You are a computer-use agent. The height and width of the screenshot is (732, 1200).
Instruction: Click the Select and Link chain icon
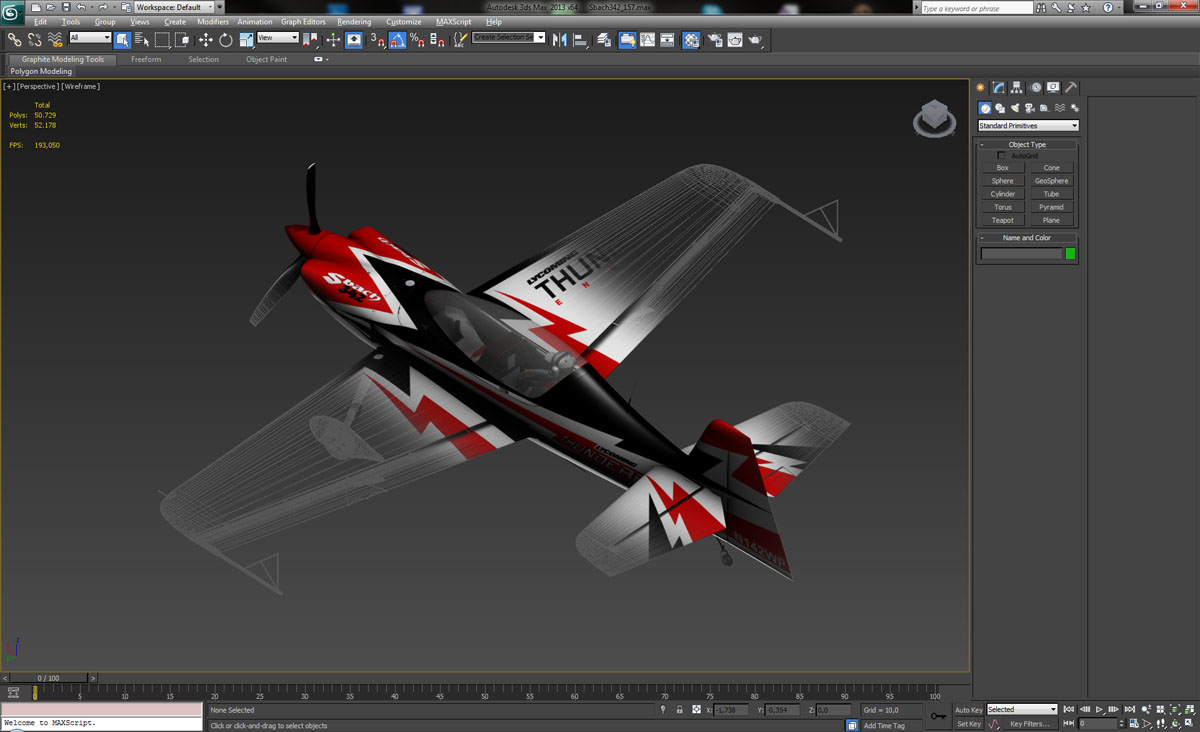pyautogui.click(x=14, y=40)
